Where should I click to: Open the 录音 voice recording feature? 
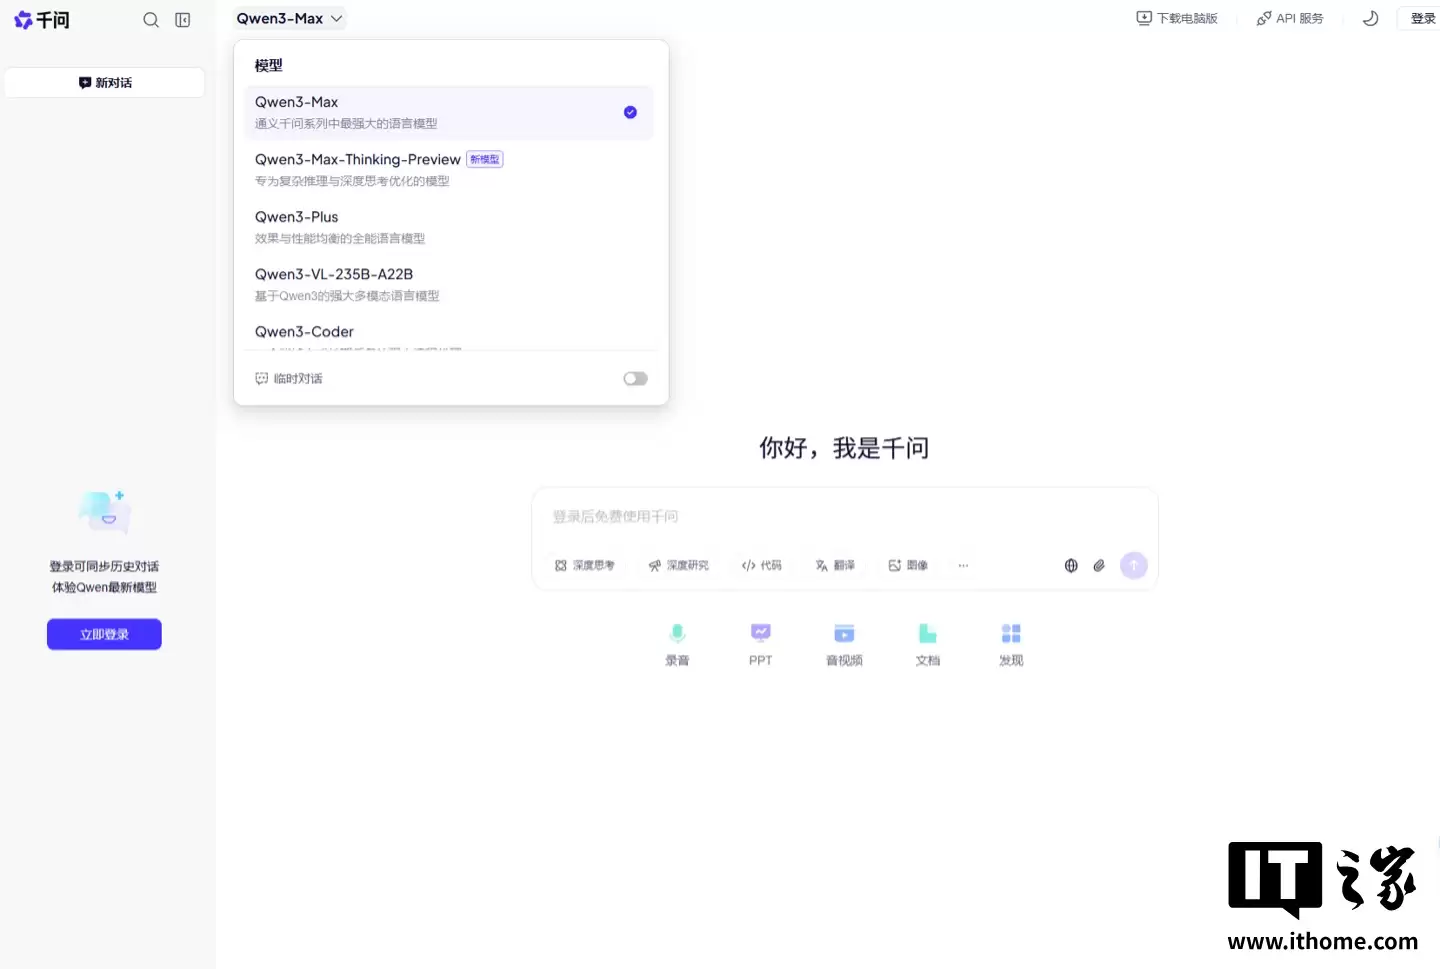[677, 643]
